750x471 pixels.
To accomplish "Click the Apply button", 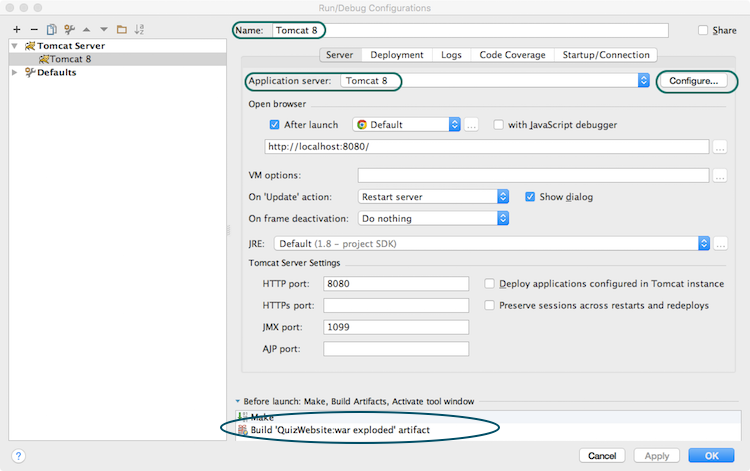I will [x=657, y=456].
